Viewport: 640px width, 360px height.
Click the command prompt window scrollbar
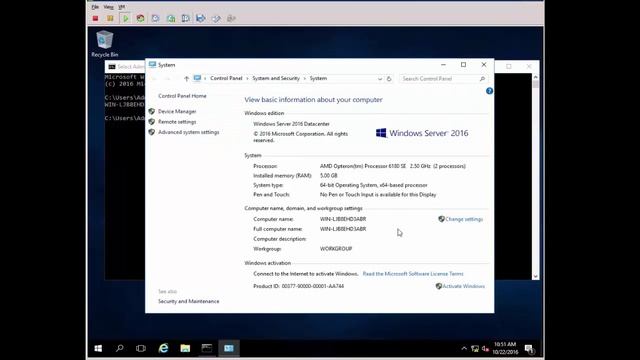(x=536, y=176)
